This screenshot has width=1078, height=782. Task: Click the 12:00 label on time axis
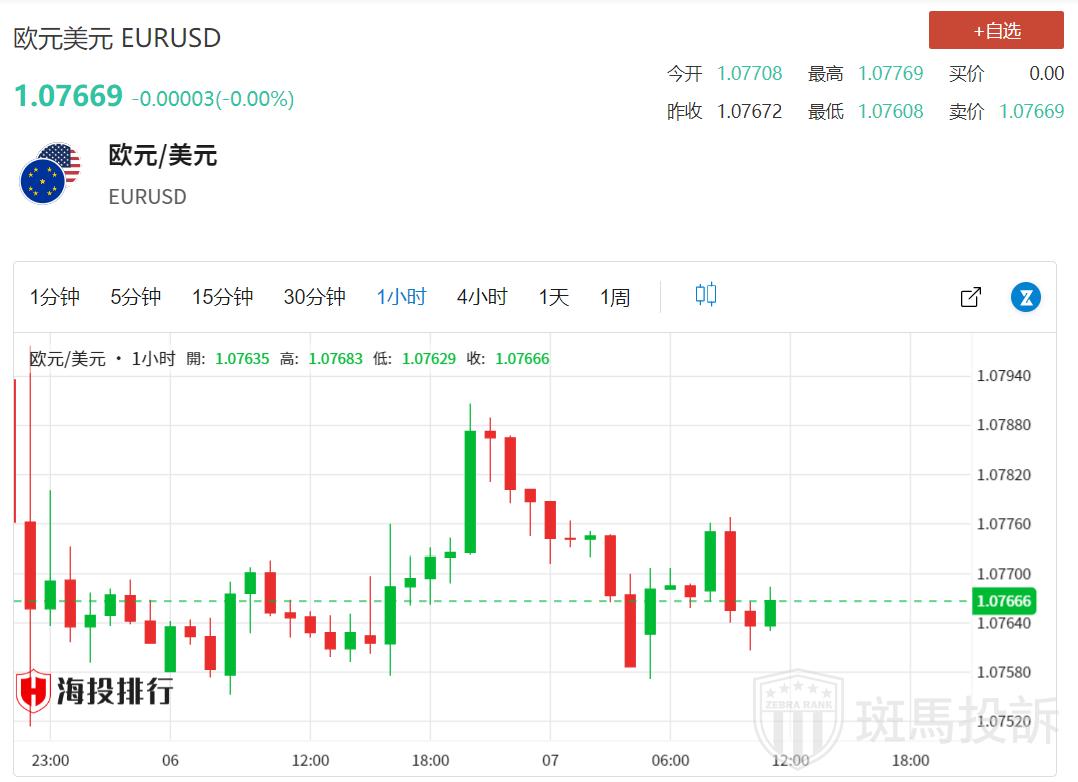(x=310, y=760)
